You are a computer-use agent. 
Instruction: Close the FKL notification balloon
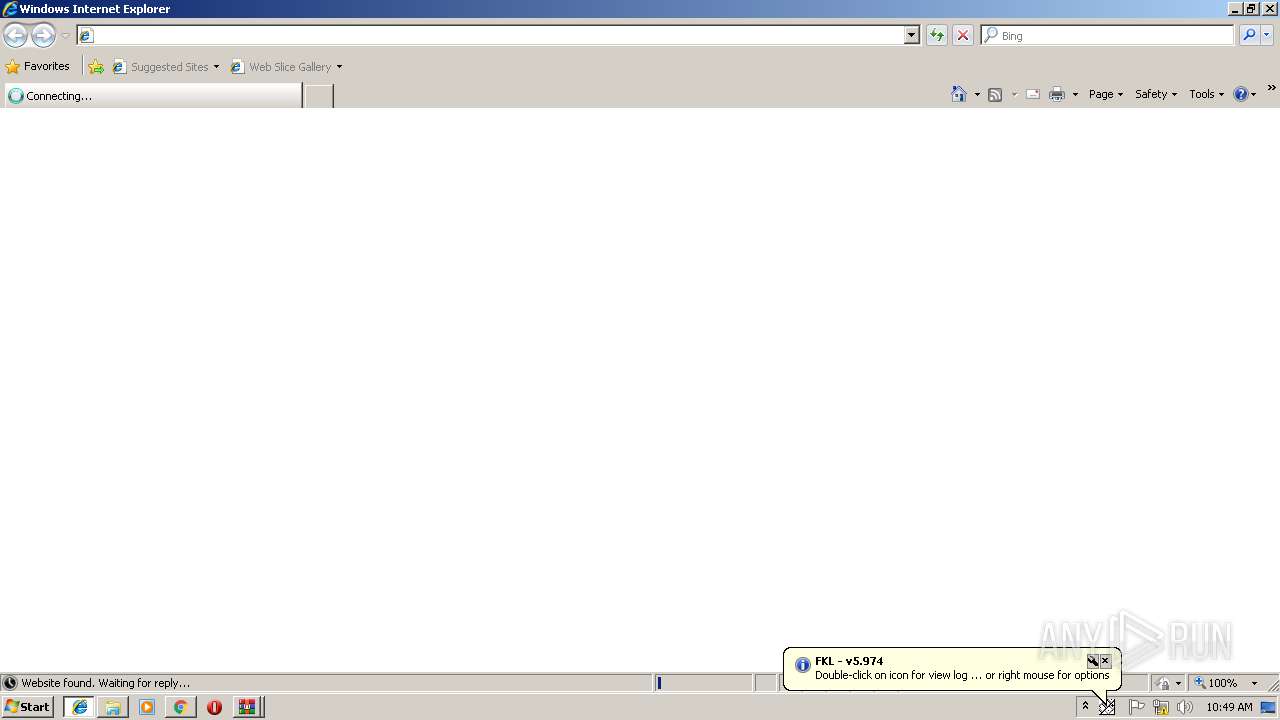point(1105,661)
